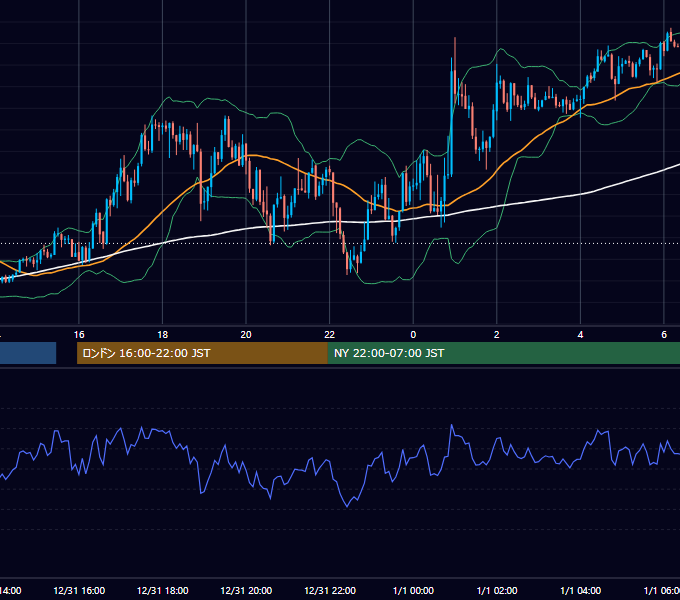Click the blue session bar before London
This screenshot has width=680, height=600.
point(28,353)
